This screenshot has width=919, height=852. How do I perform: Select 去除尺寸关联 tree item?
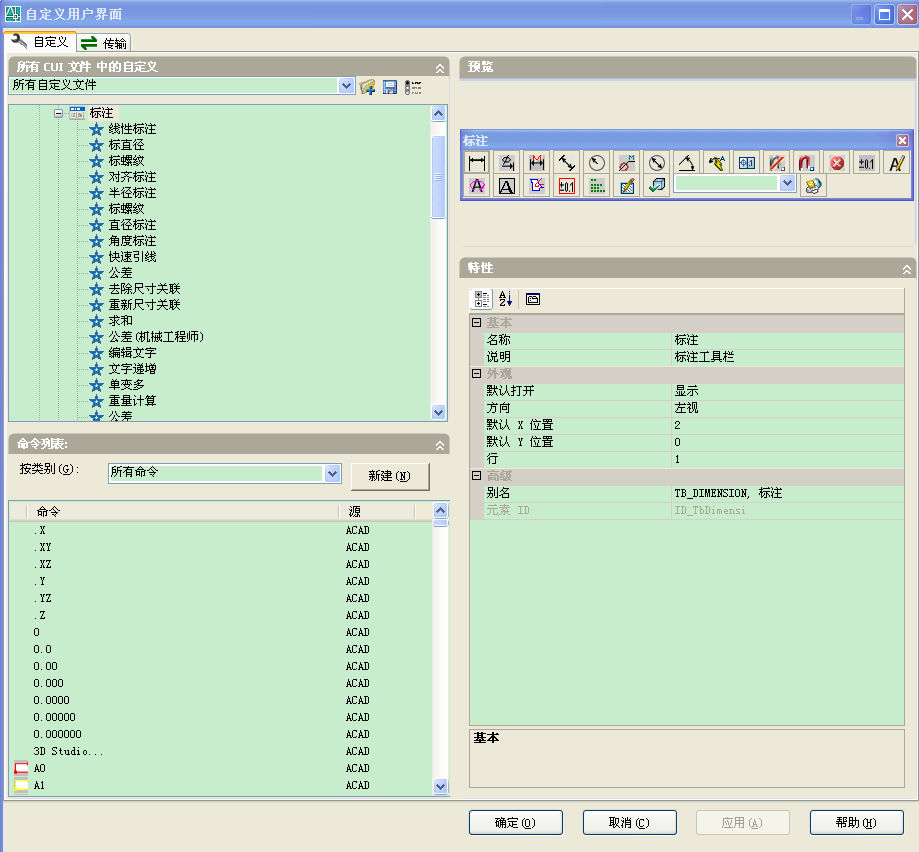144,289
